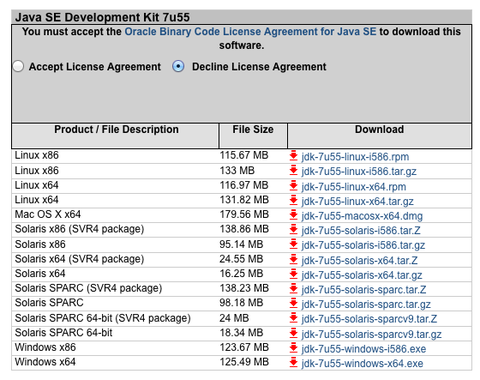480x380 pixels.
Task: Download jdk-7u55-solaris-sparcv9.tar.Z file link
Action: coord(369,319)
